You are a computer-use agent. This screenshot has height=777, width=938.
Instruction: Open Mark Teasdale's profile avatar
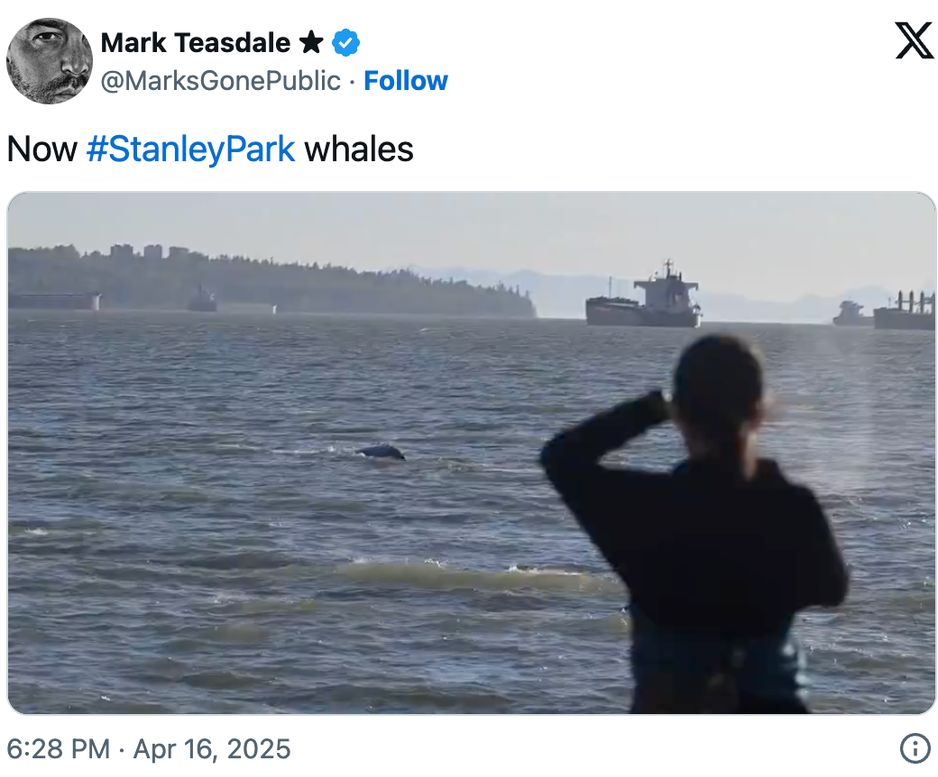click(49, 61)
